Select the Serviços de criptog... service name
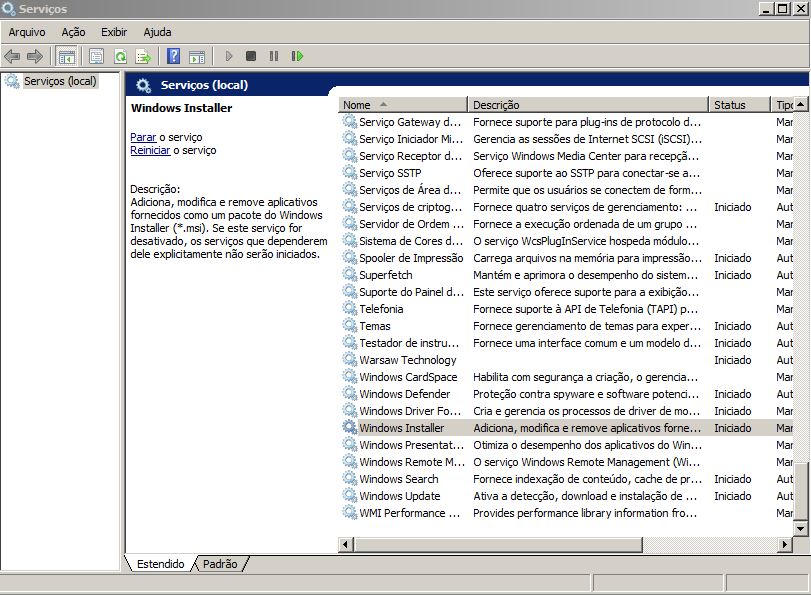Screen dimensions: 811x595 coord(411,207)
